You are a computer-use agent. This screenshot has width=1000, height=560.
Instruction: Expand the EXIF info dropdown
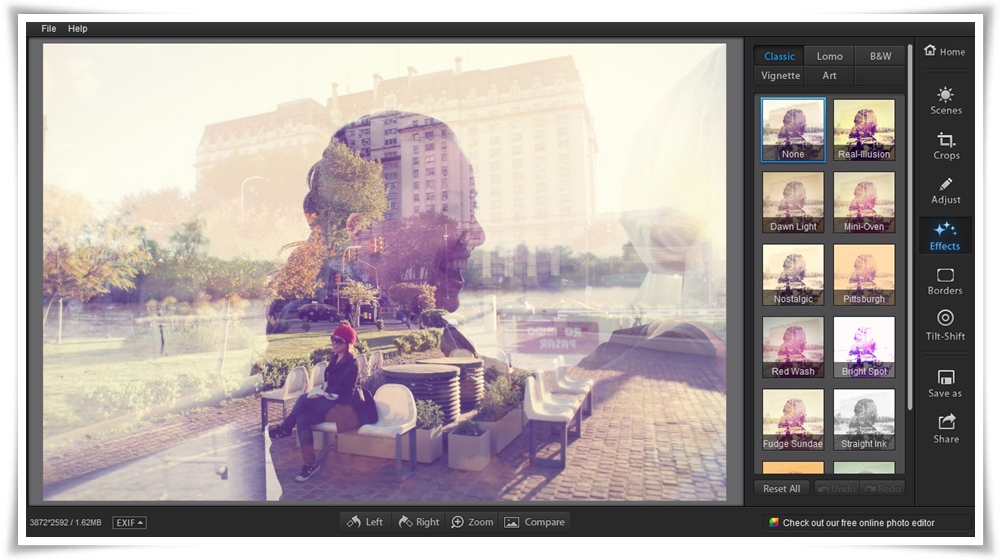pyautogui.click(x=129, y=522)
